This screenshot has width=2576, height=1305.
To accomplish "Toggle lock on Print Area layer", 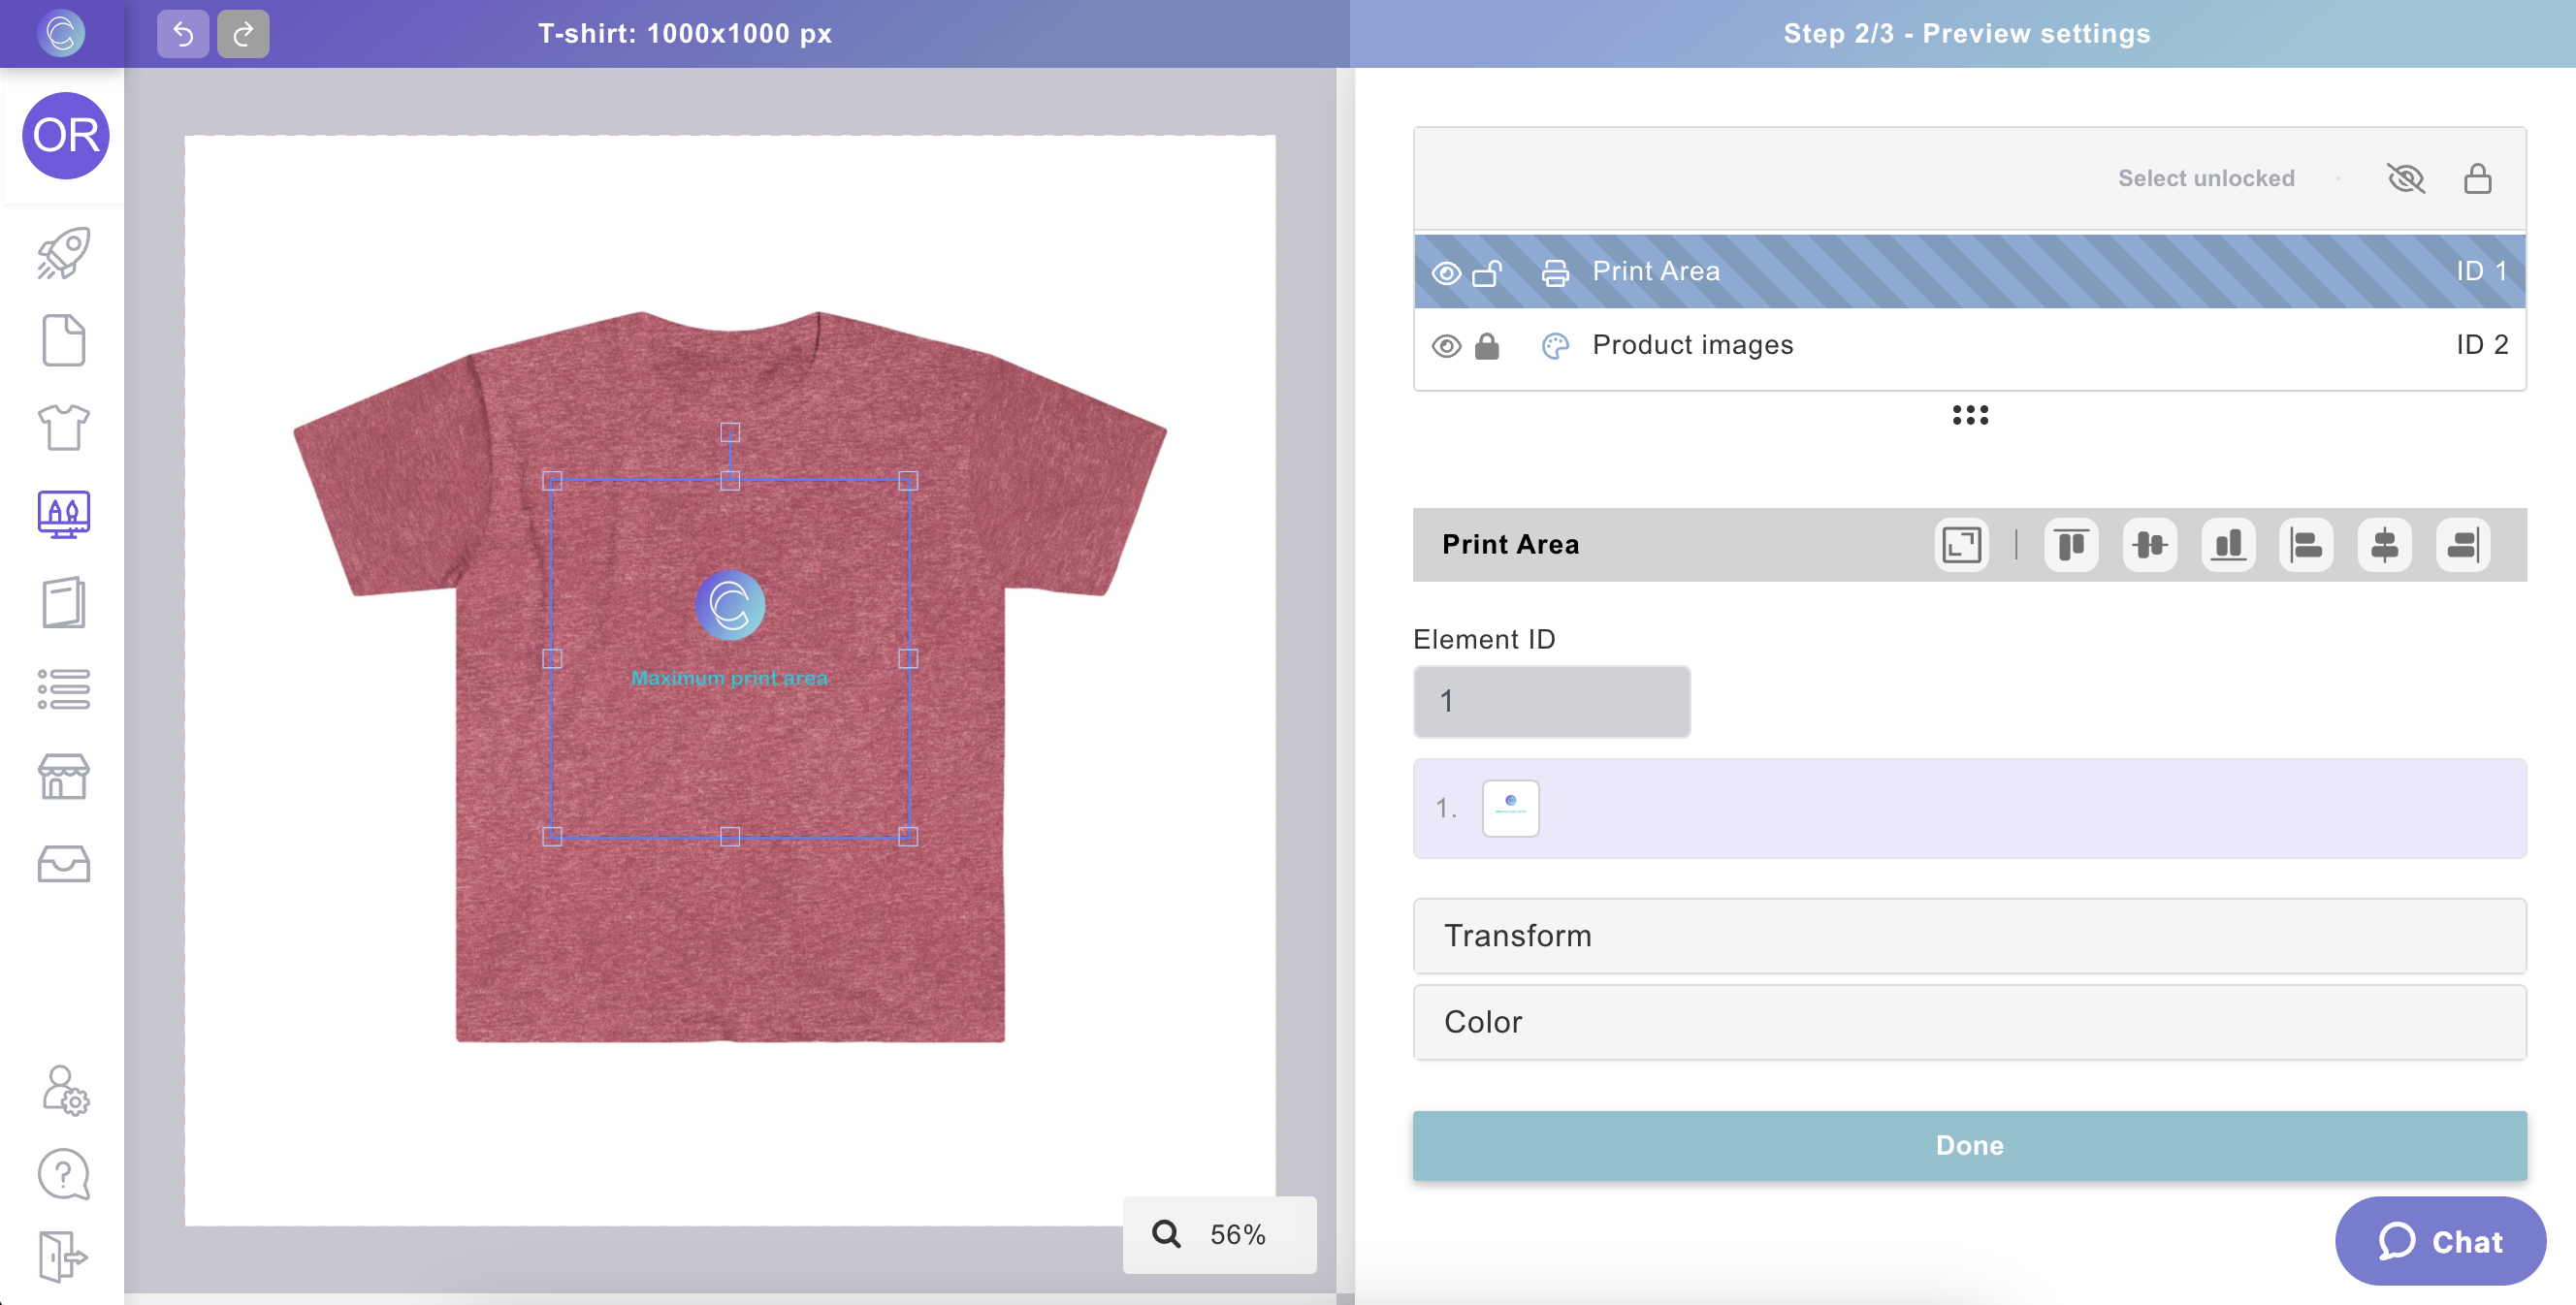I will (x=1487, y=272).
